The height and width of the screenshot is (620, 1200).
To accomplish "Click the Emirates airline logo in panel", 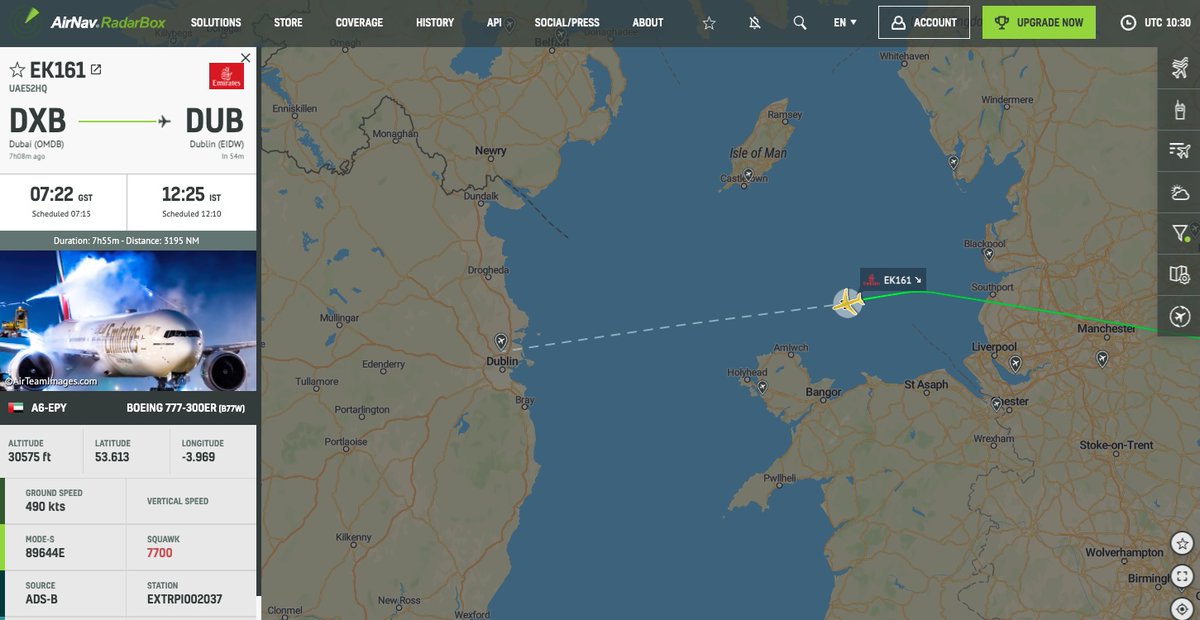I will (226, 76).
